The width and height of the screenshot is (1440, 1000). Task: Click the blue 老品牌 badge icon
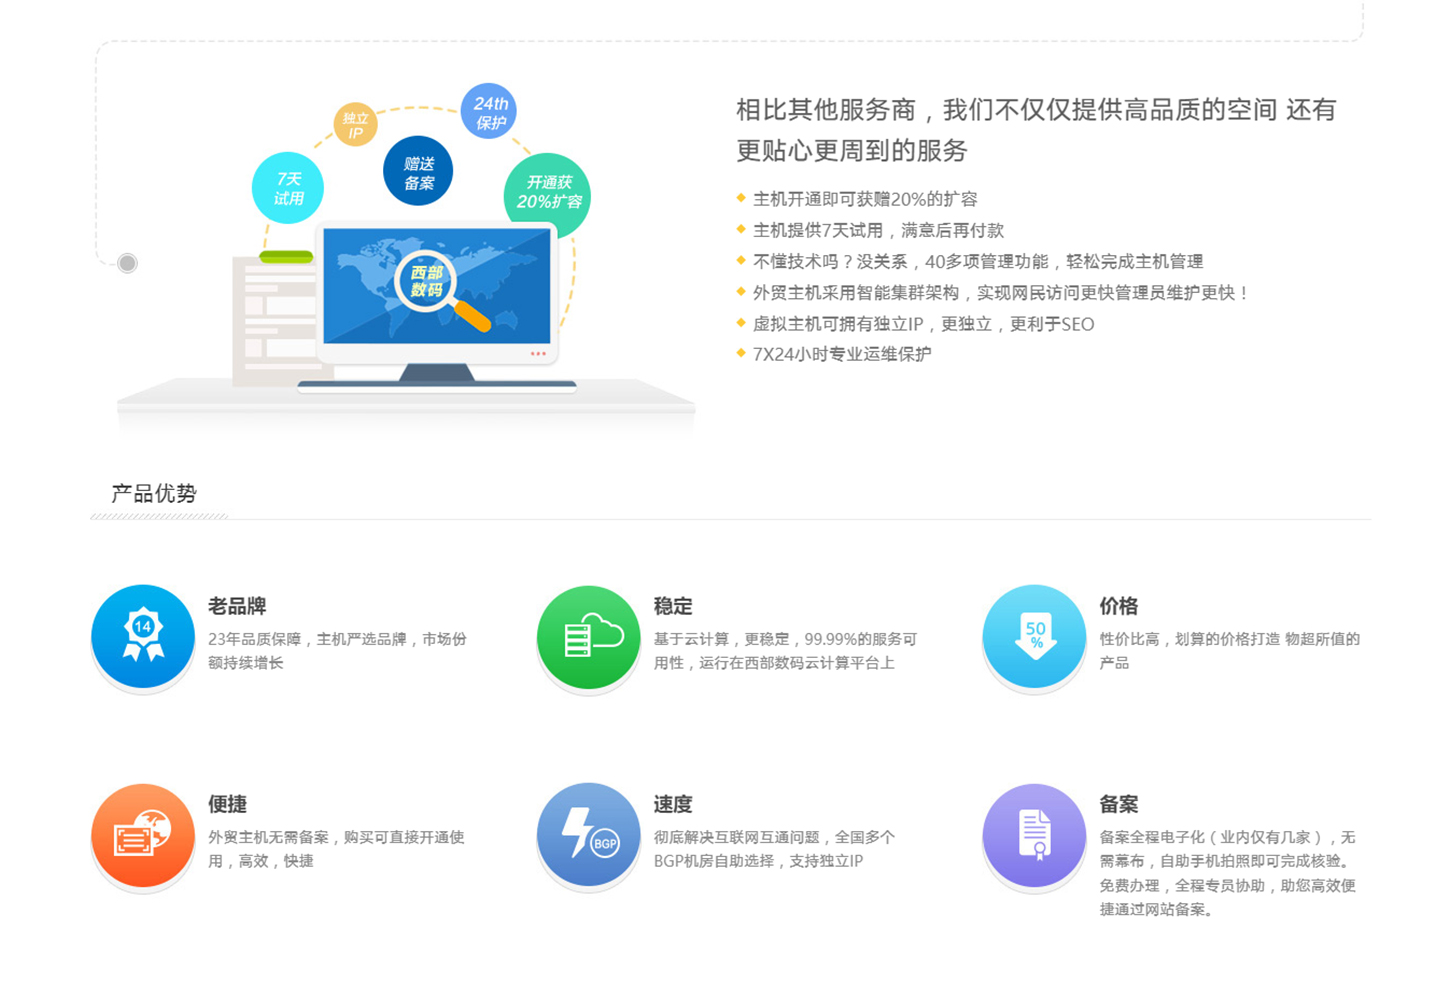coord(143,637)
